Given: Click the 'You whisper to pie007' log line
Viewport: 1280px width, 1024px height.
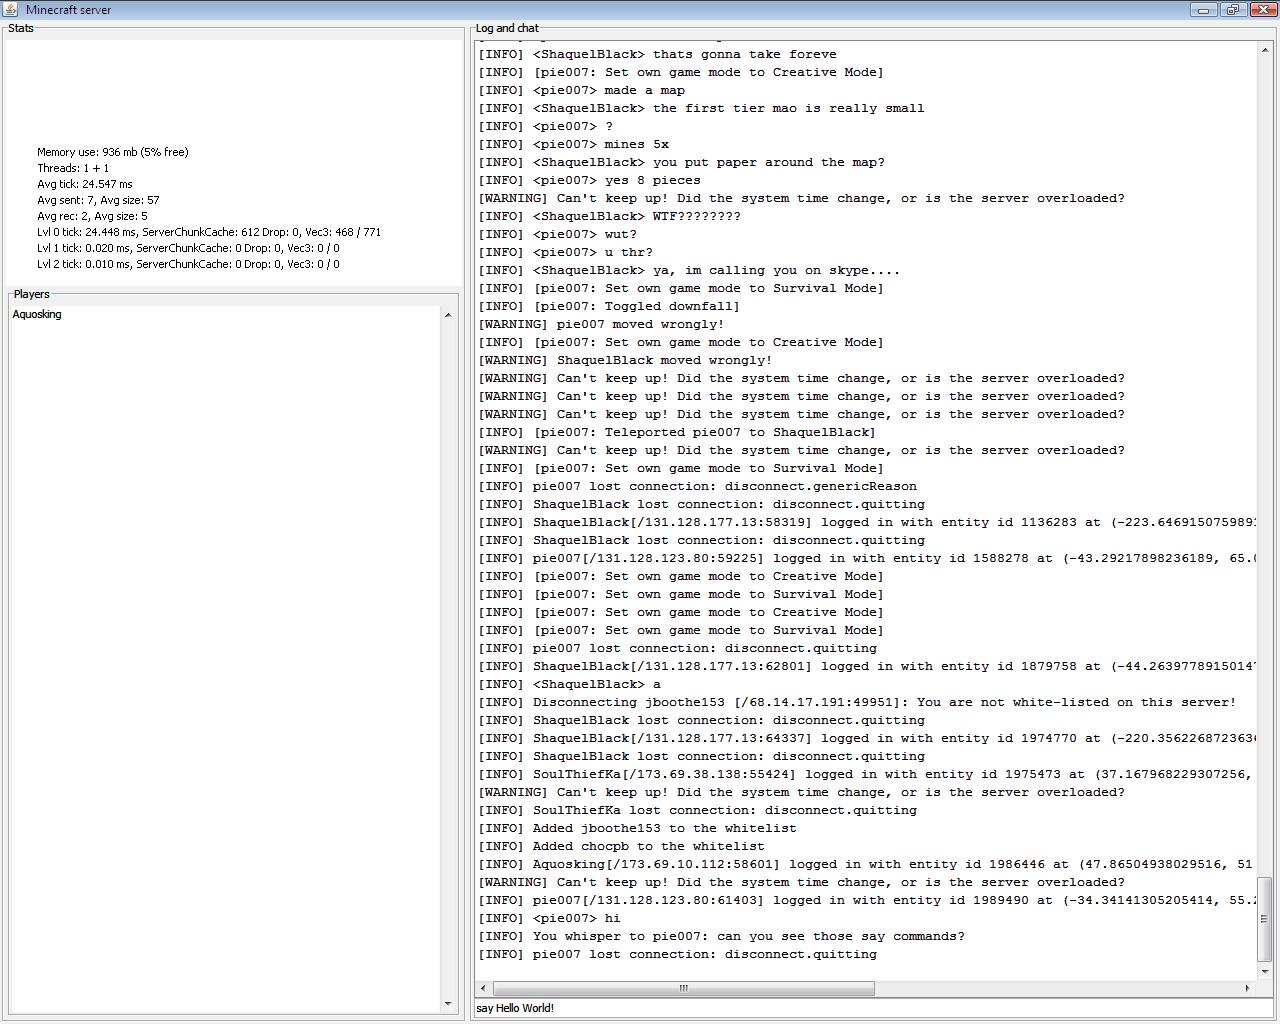Looking at the screenshot, I should [x=722, y=936].
